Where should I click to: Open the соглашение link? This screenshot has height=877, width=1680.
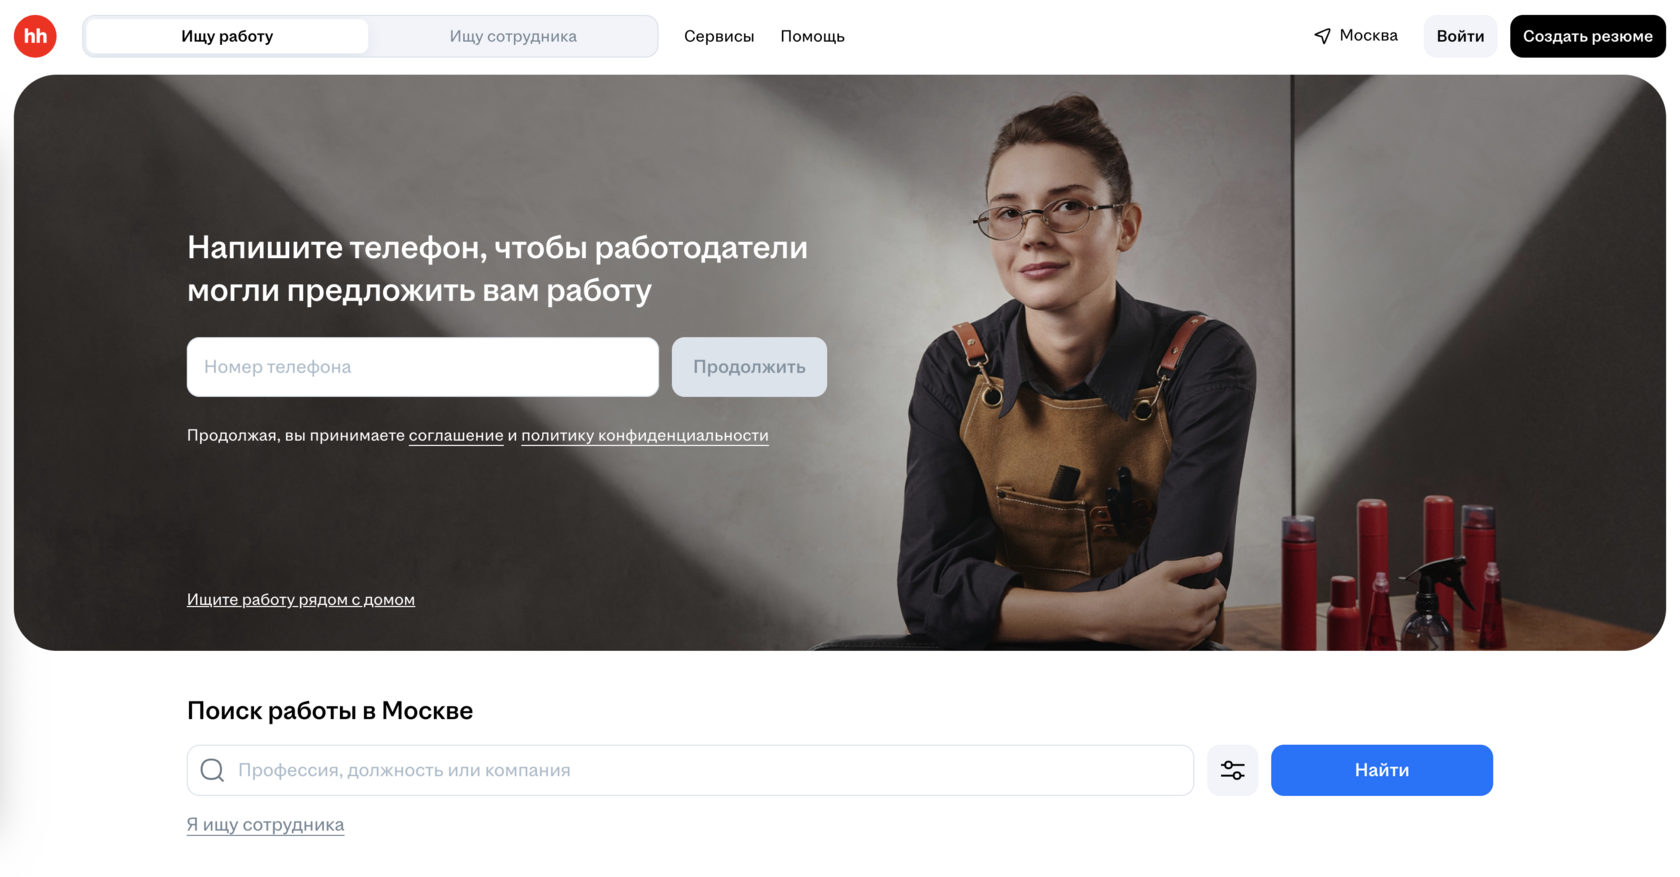click(456, 435)
